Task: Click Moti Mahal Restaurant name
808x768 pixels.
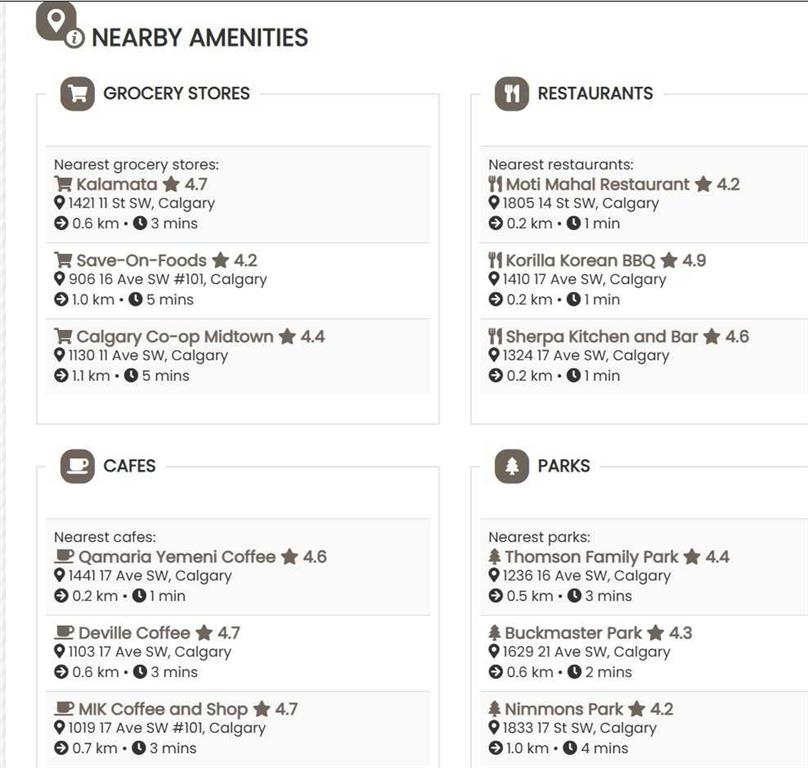Action: click(597, 185)
